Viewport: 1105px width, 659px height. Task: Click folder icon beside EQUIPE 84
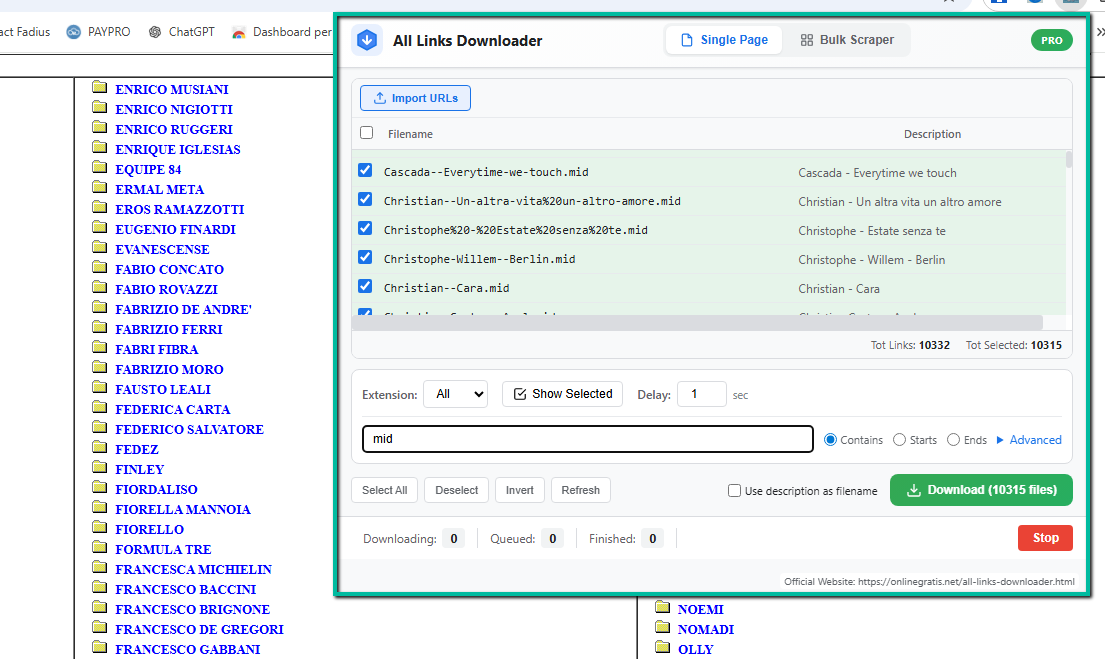coord(99,167)
